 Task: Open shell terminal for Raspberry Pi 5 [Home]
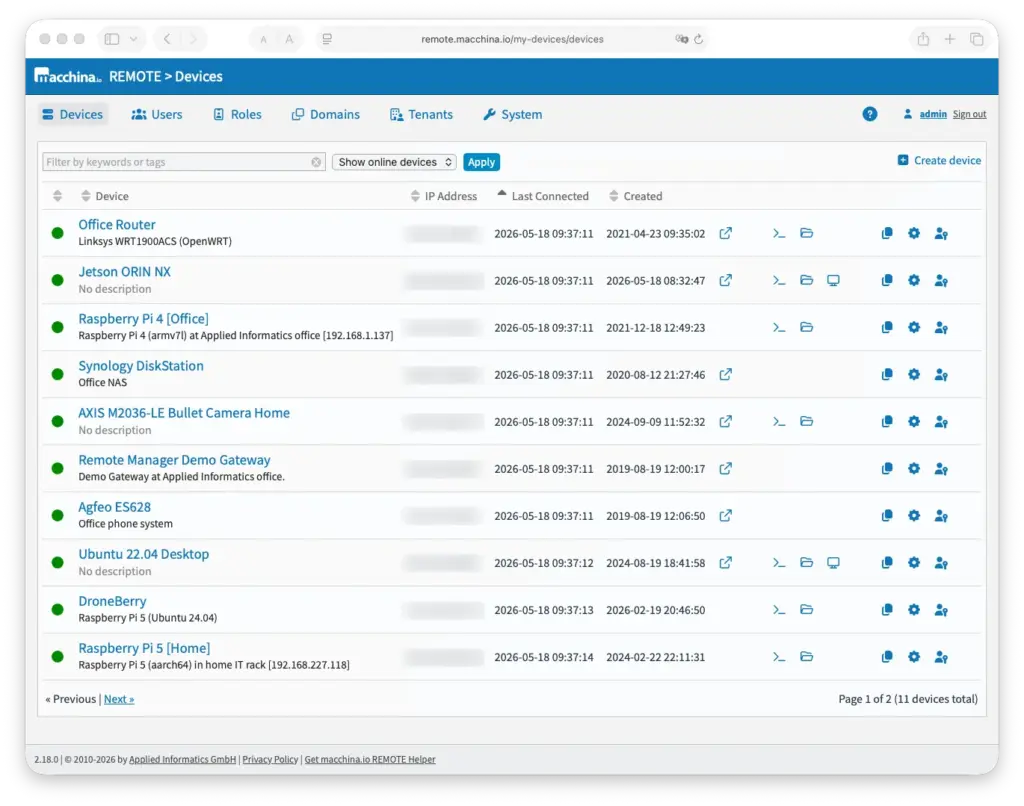(778, 656)
